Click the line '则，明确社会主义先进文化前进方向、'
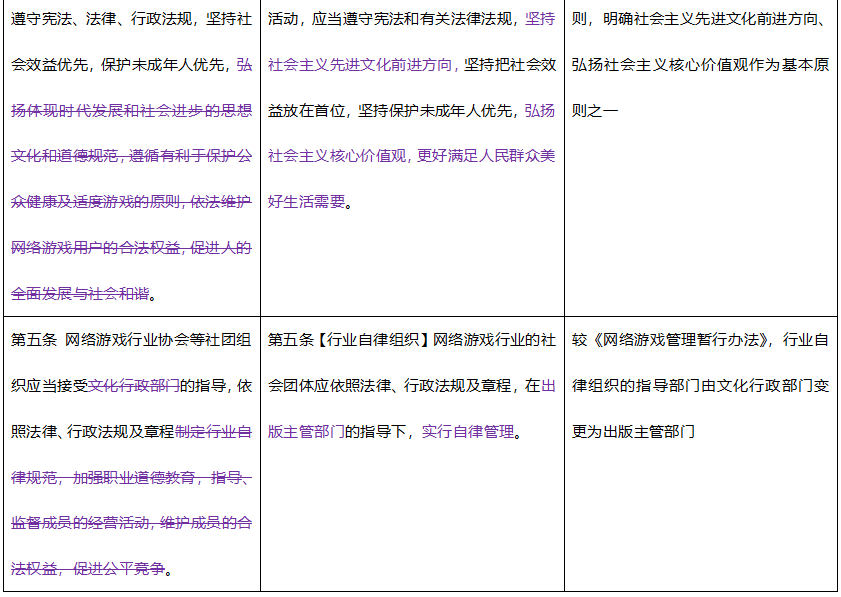Viewport: 841px width, 597px height. tap(700, 19)
